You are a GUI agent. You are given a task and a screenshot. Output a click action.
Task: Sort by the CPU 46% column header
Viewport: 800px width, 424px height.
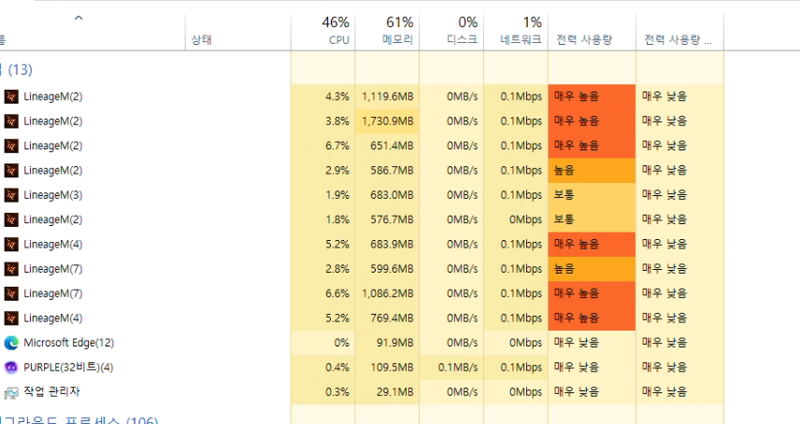click(x=323, y=32)
